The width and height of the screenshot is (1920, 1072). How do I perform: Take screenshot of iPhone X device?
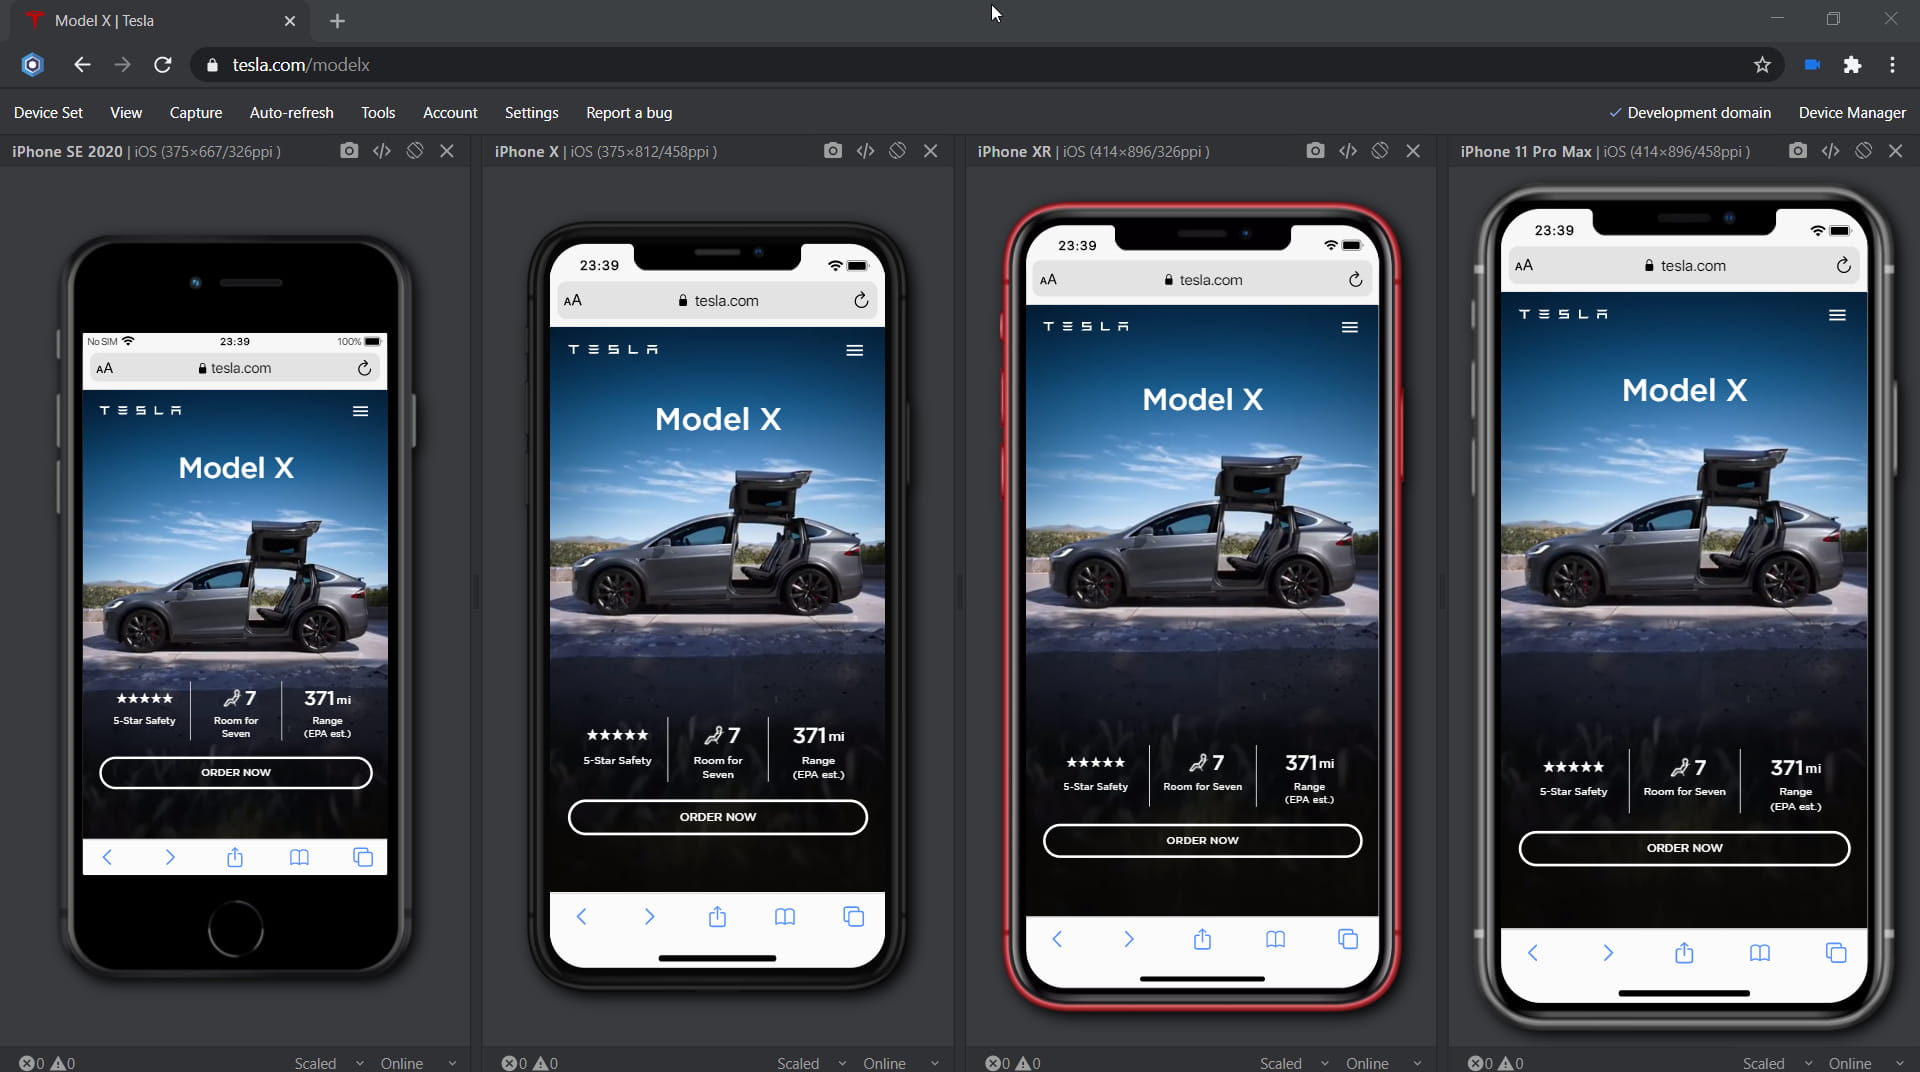tap(832, 151)
